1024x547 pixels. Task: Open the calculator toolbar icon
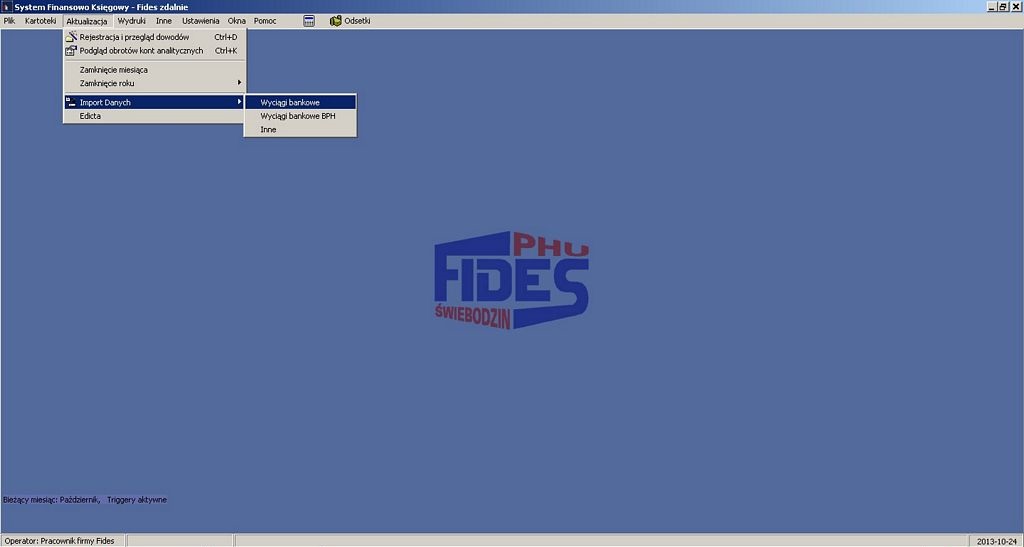point(309,21)
